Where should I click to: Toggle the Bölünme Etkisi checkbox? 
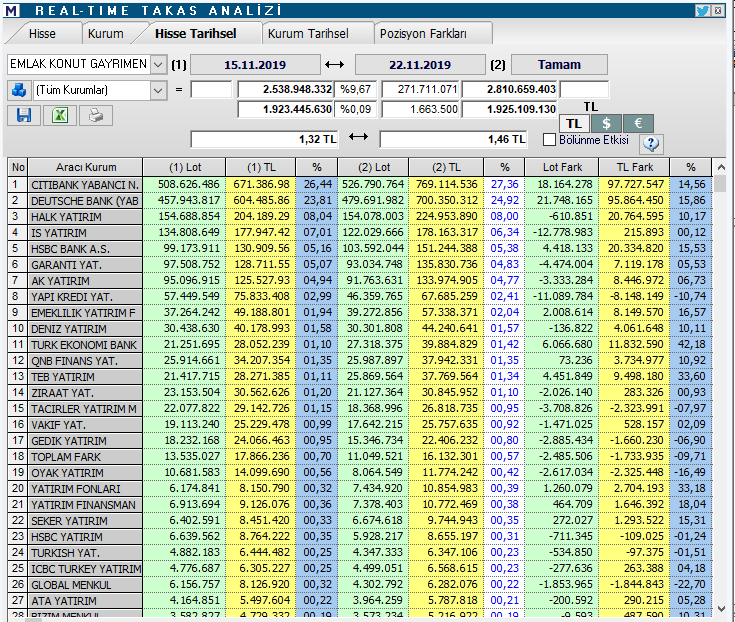click(549, 140)
